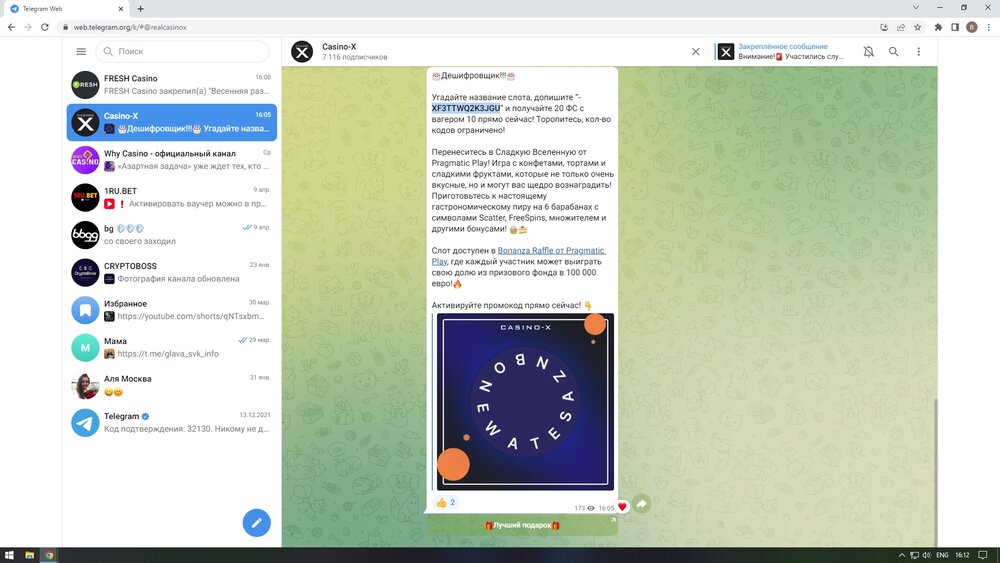This screenshot has width=1000, height=563.
Task: Click the search-in-chat magnifier icon
Action: [x=893, y=52]
